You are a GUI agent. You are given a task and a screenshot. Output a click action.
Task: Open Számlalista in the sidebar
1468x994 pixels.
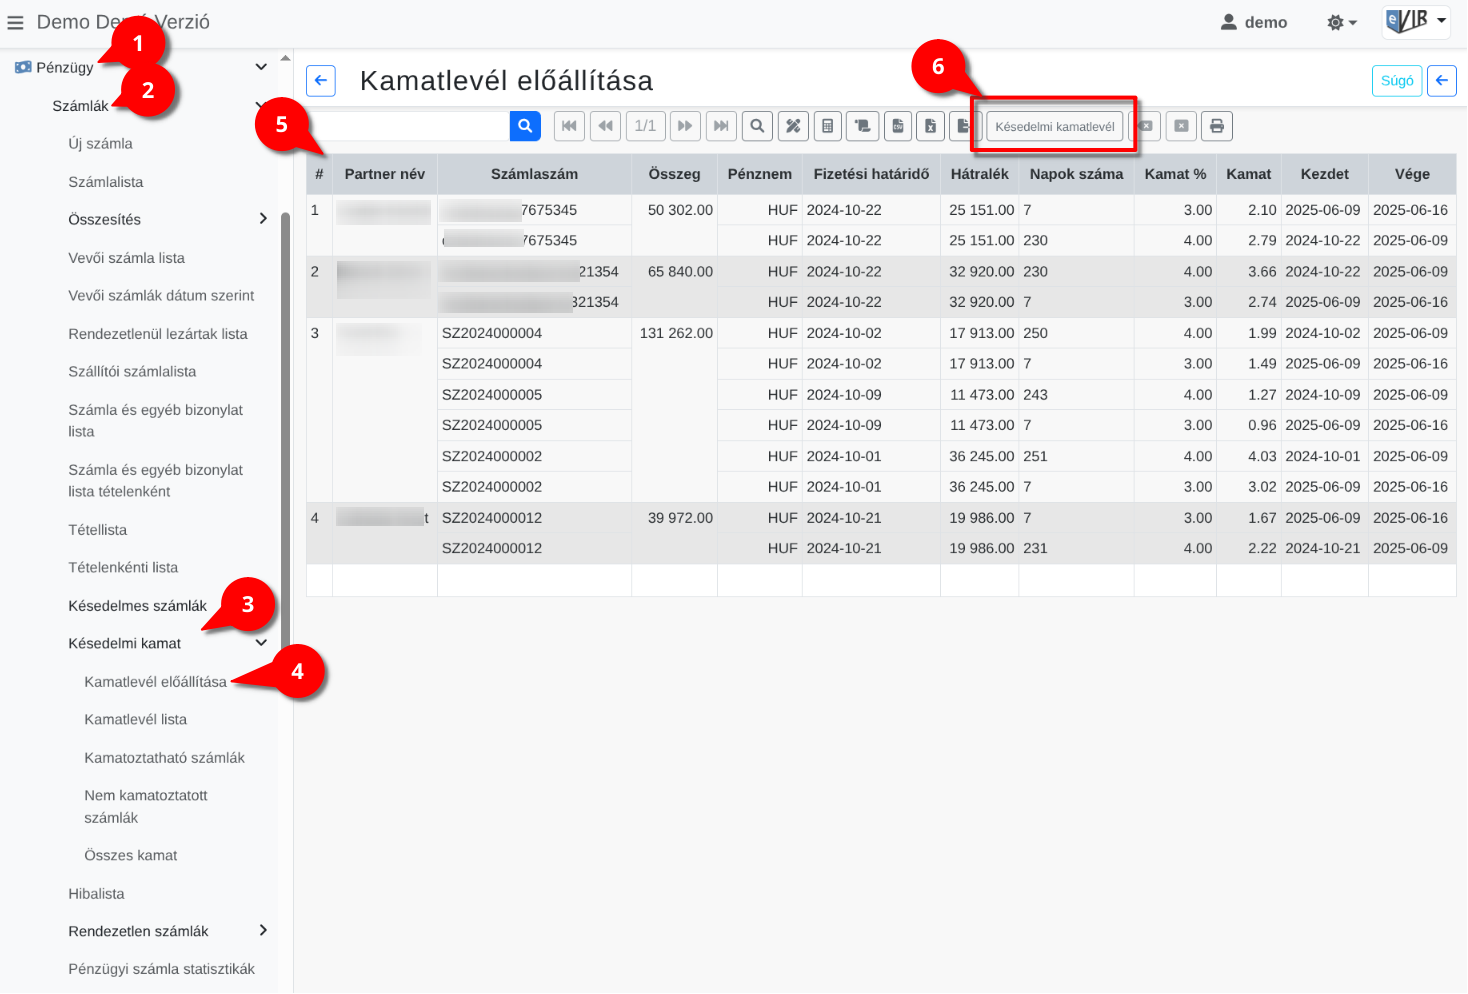[105, 182]
